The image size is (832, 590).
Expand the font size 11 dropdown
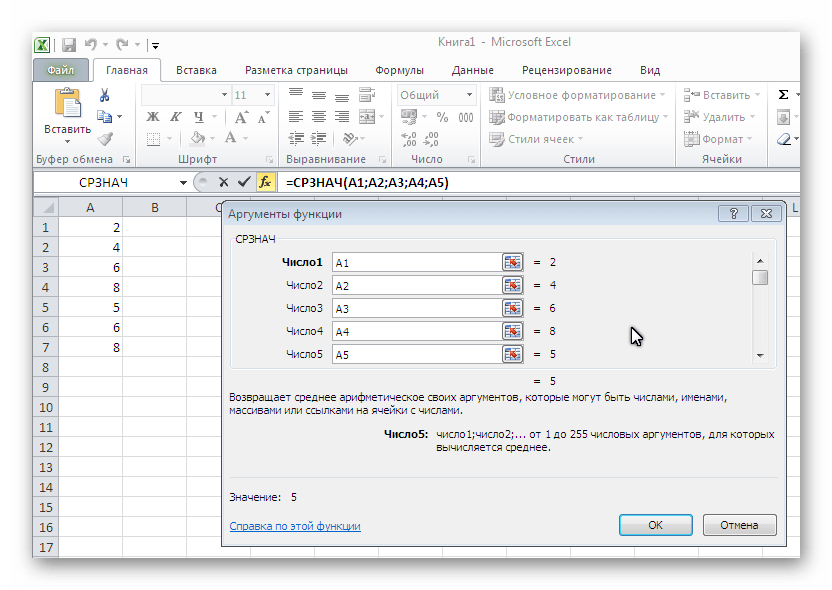[266, 95]
